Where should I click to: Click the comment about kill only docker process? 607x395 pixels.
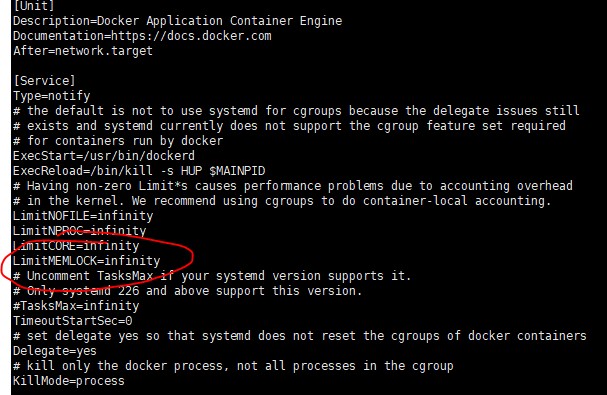coord(233,366)
